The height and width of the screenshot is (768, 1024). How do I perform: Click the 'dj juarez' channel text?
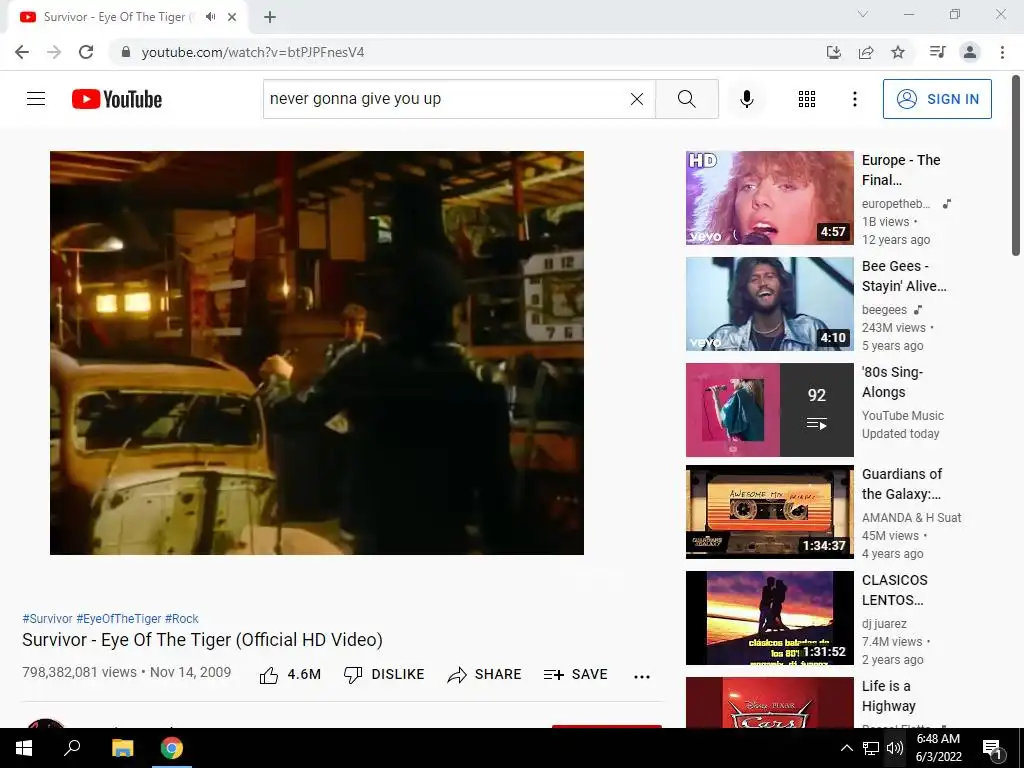(x=884, y=624)
